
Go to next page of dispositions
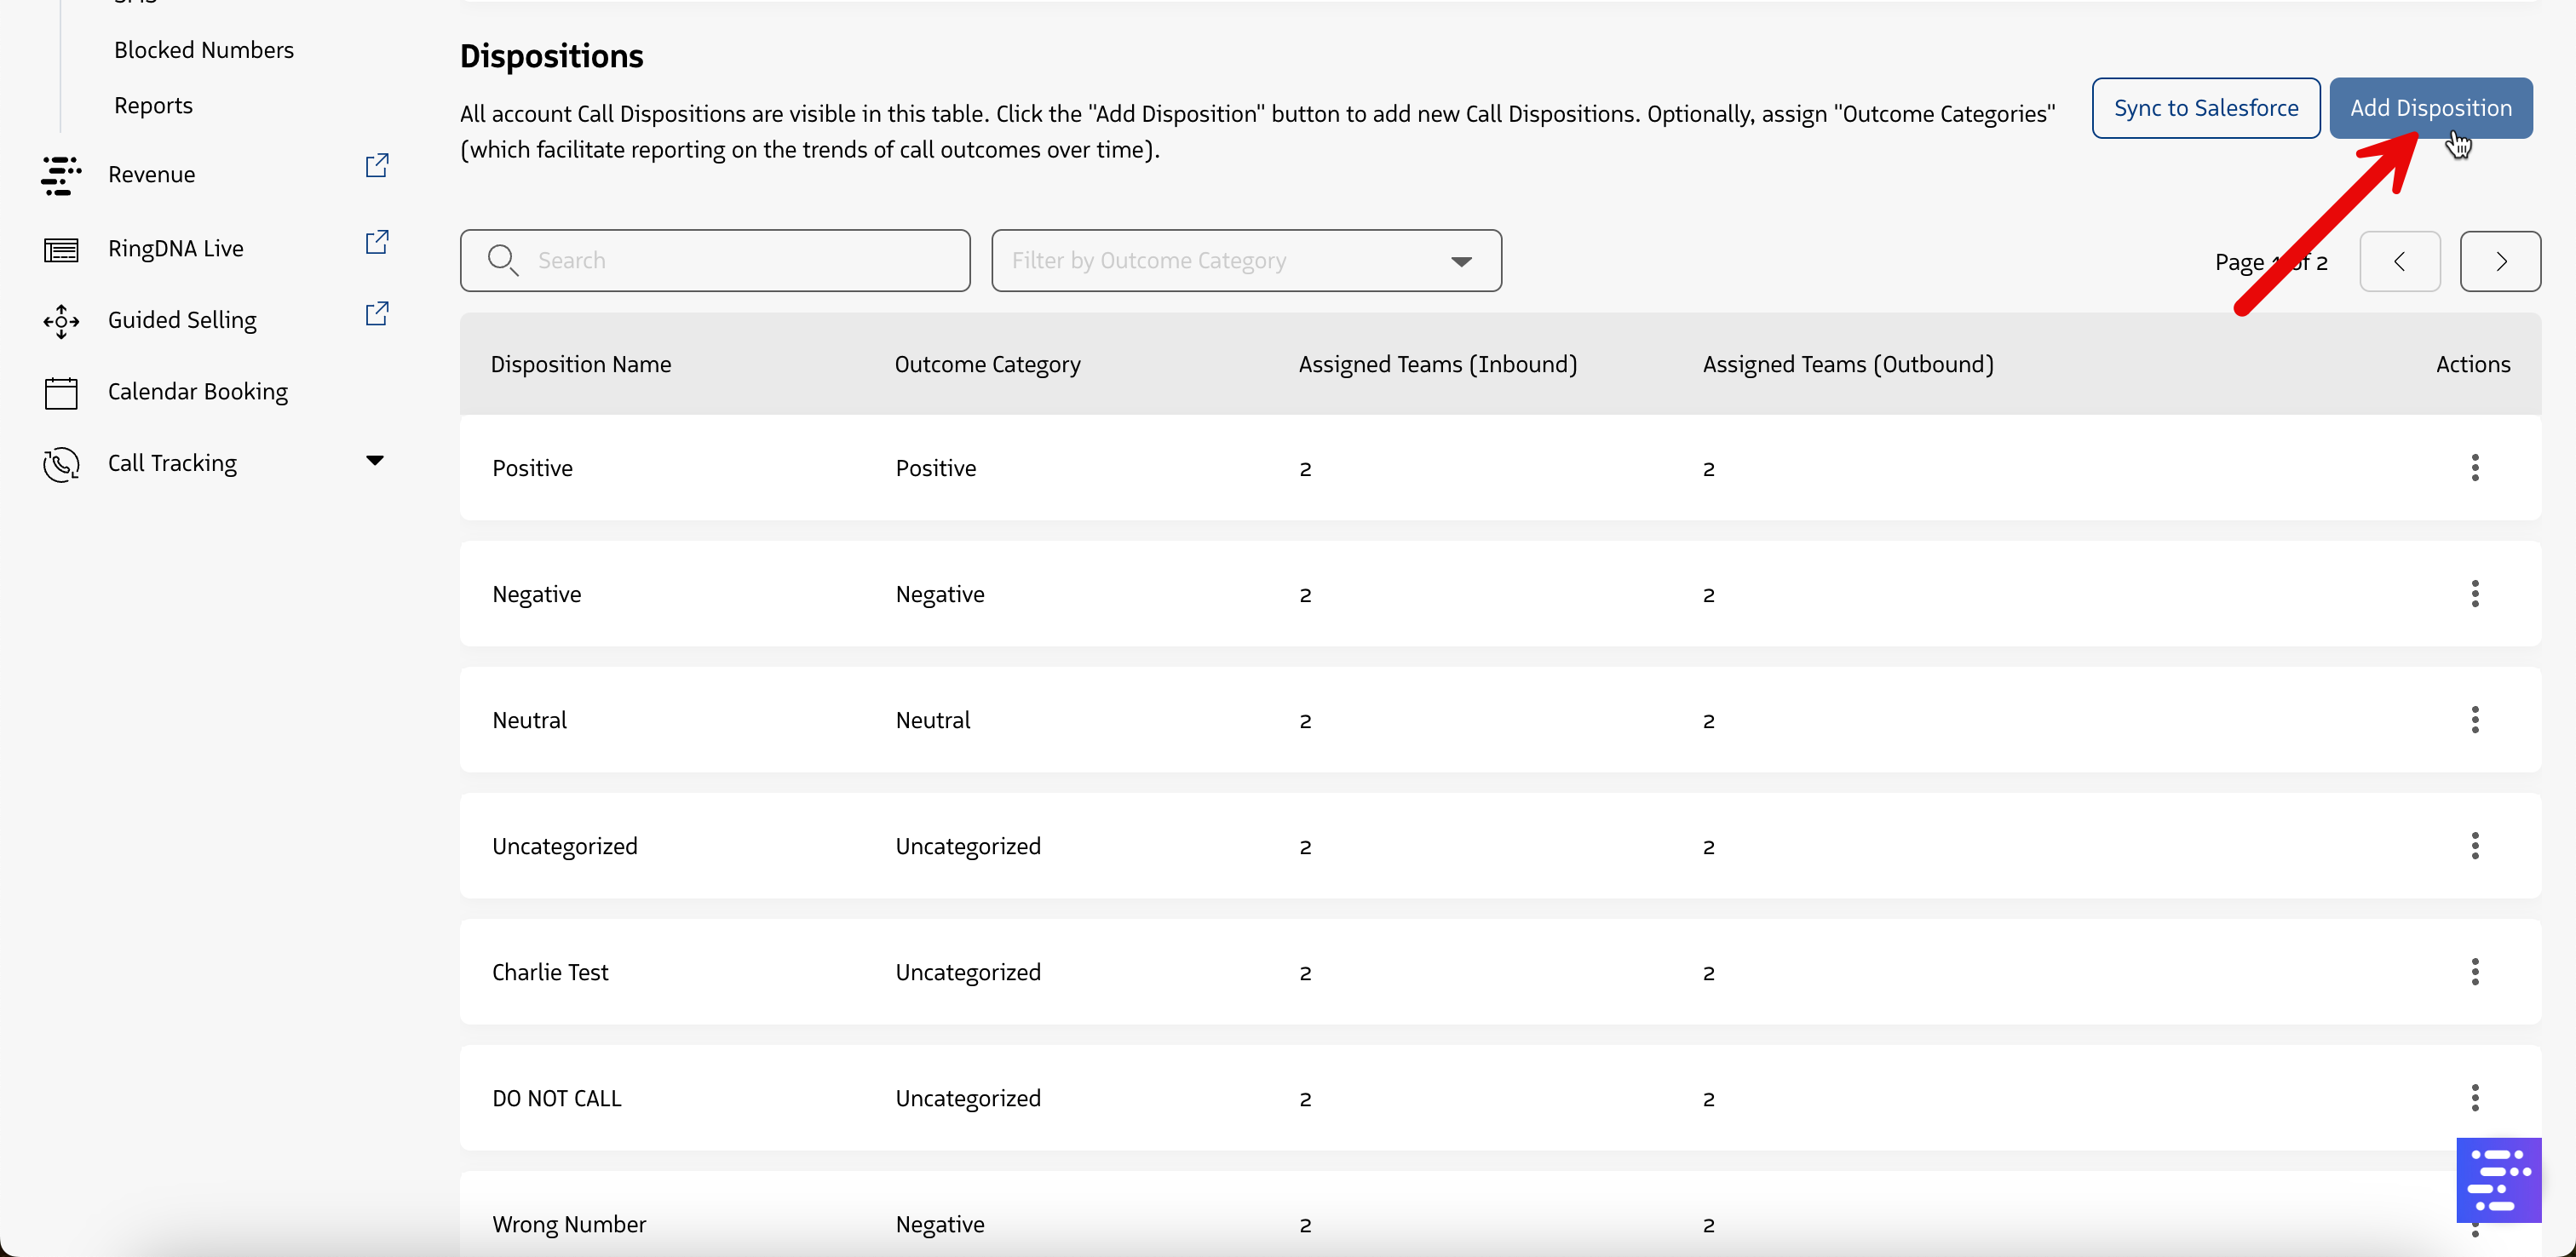click(2499, 262)
